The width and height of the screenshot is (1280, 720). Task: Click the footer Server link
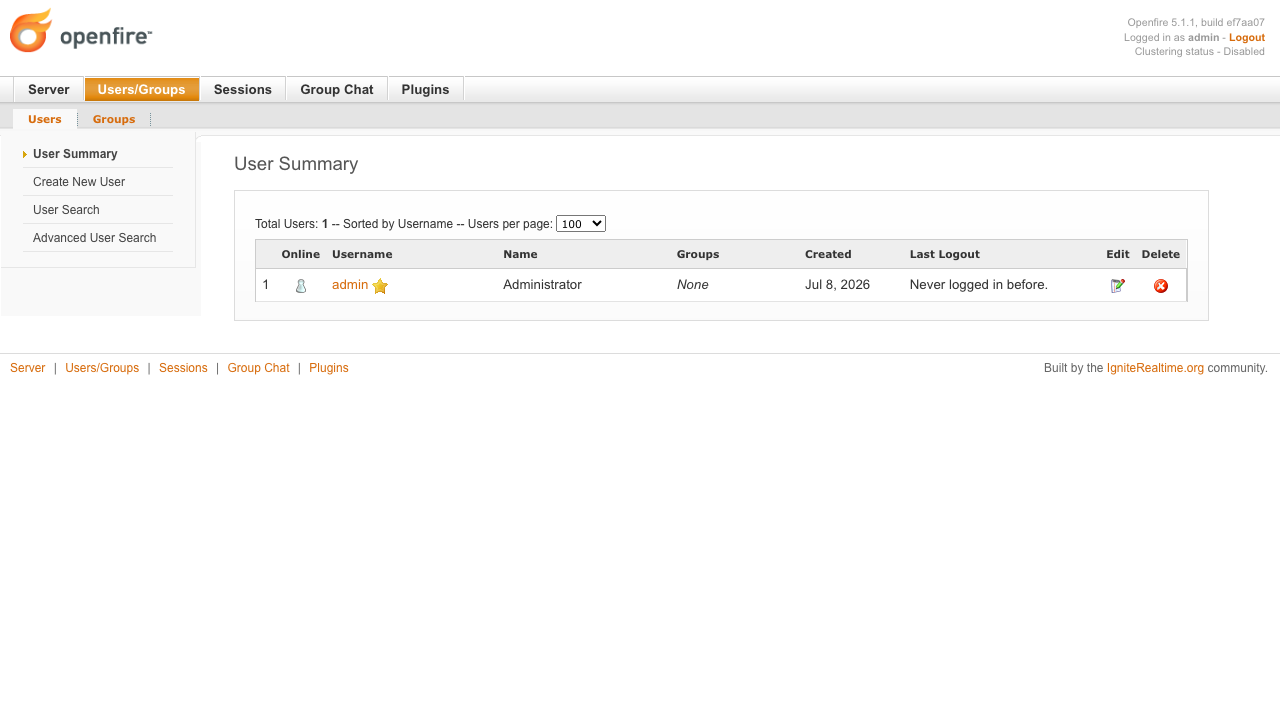[28, 368]
